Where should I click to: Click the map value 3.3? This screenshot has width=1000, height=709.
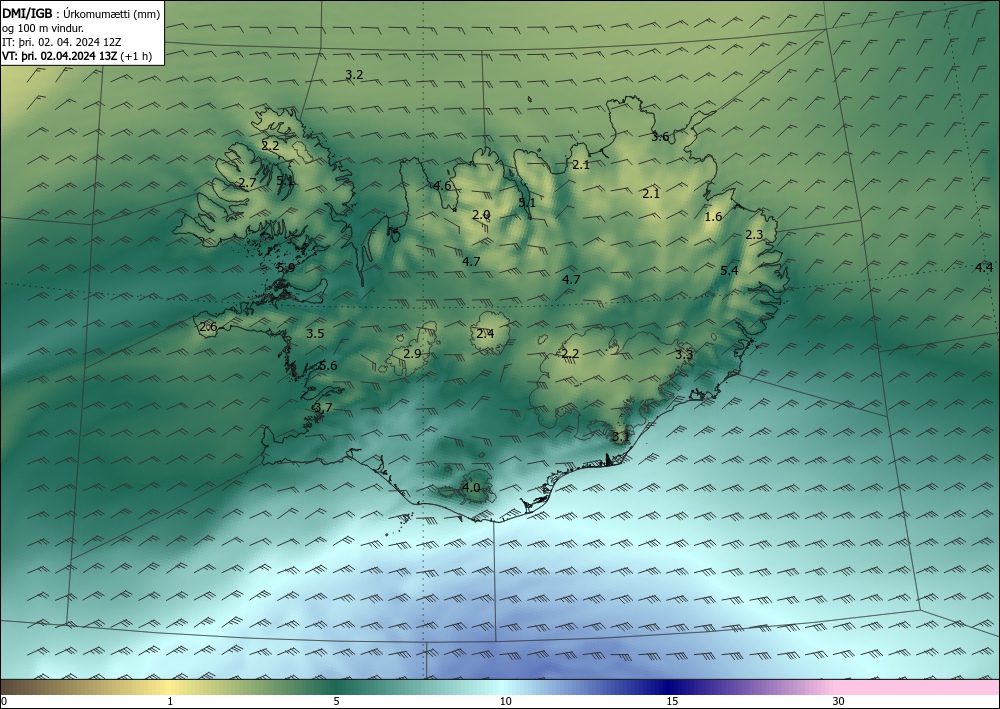click(x=684, y=354)
